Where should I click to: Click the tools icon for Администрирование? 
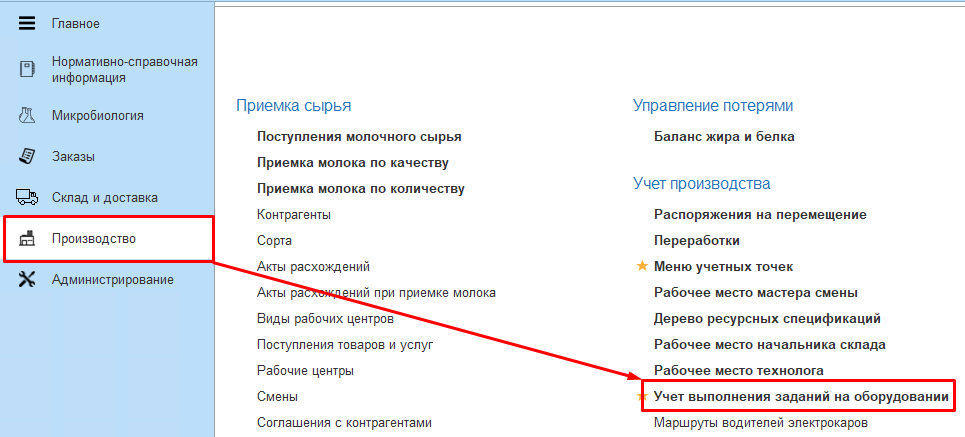pyautogui.click(x=27, y=279)
